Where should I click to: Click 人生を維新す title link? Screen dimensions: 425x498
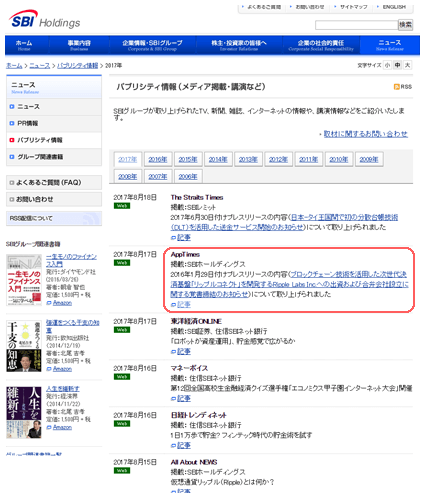pos(63,389)
